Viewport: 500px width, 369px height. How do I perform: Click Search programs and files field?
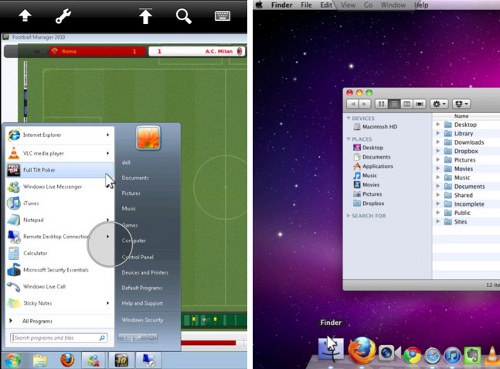[59, 338]
